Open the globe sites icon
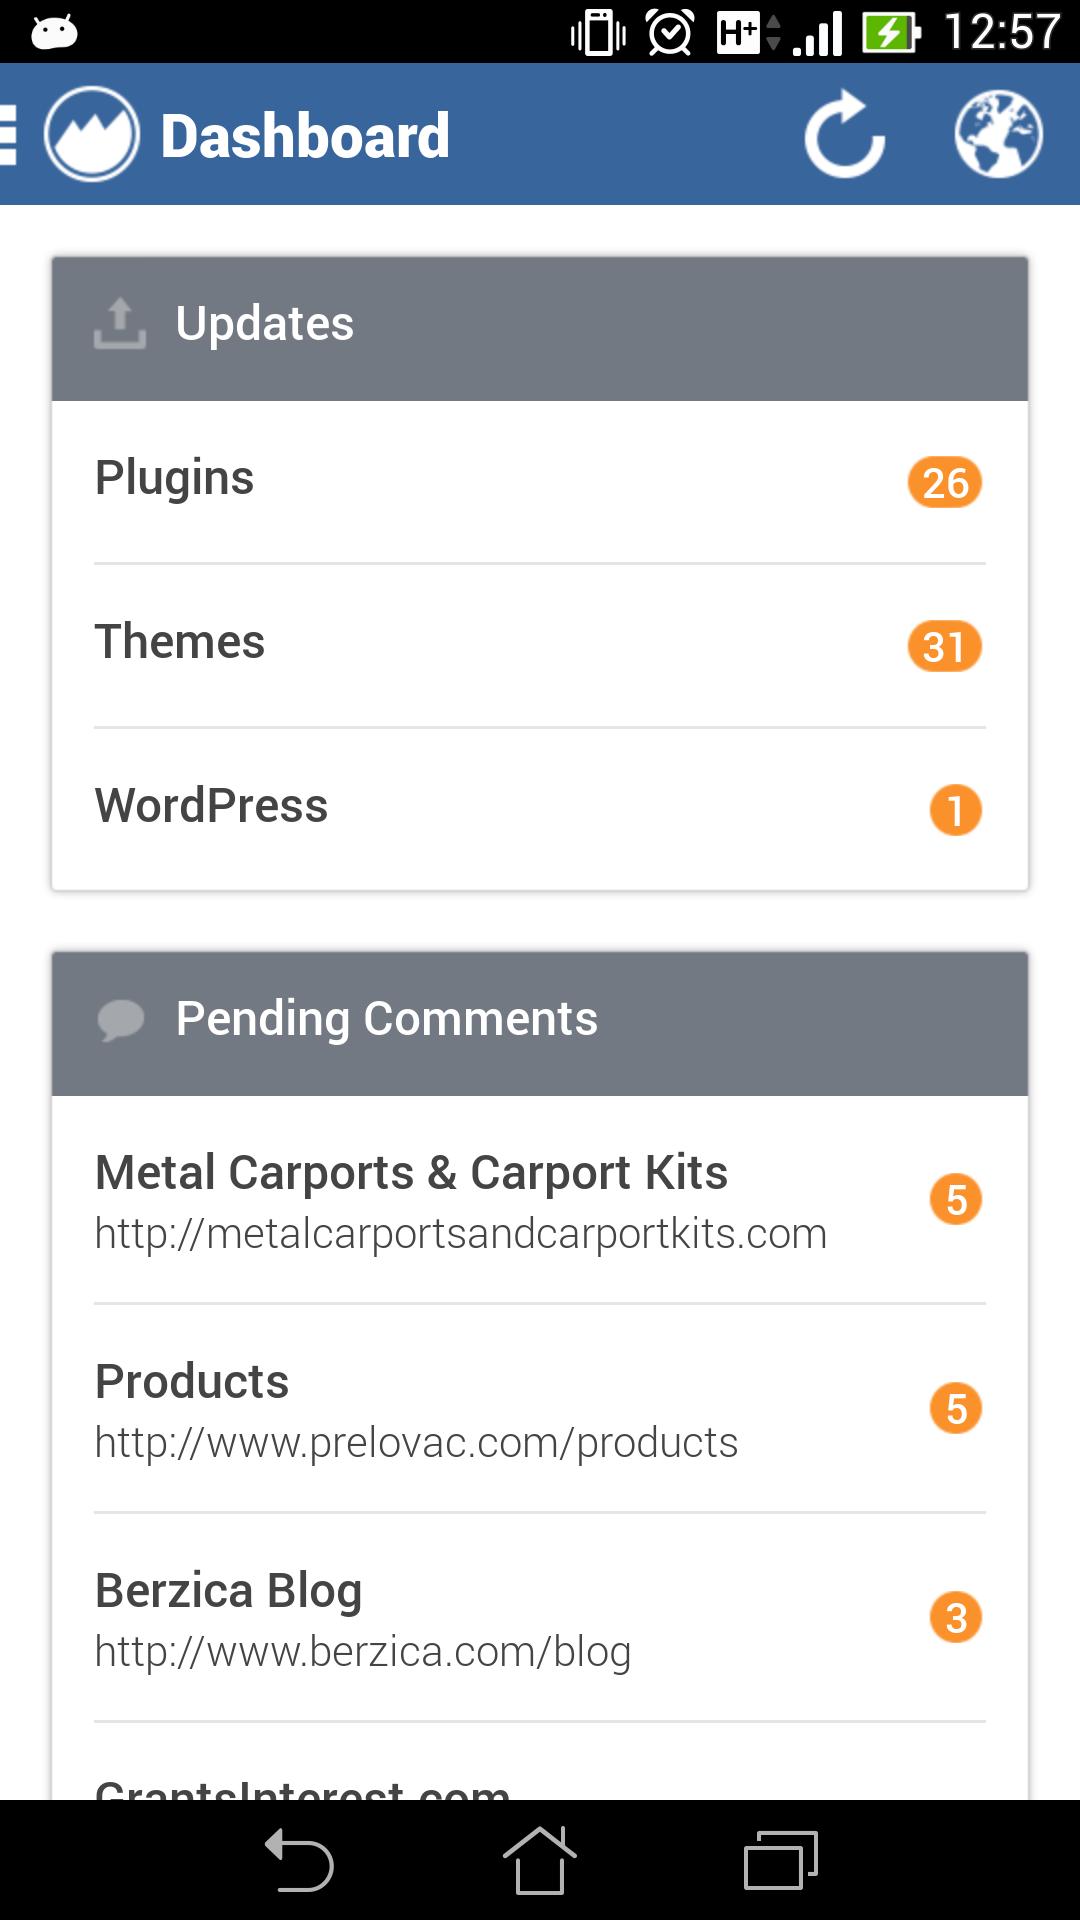 pos(998,135)
